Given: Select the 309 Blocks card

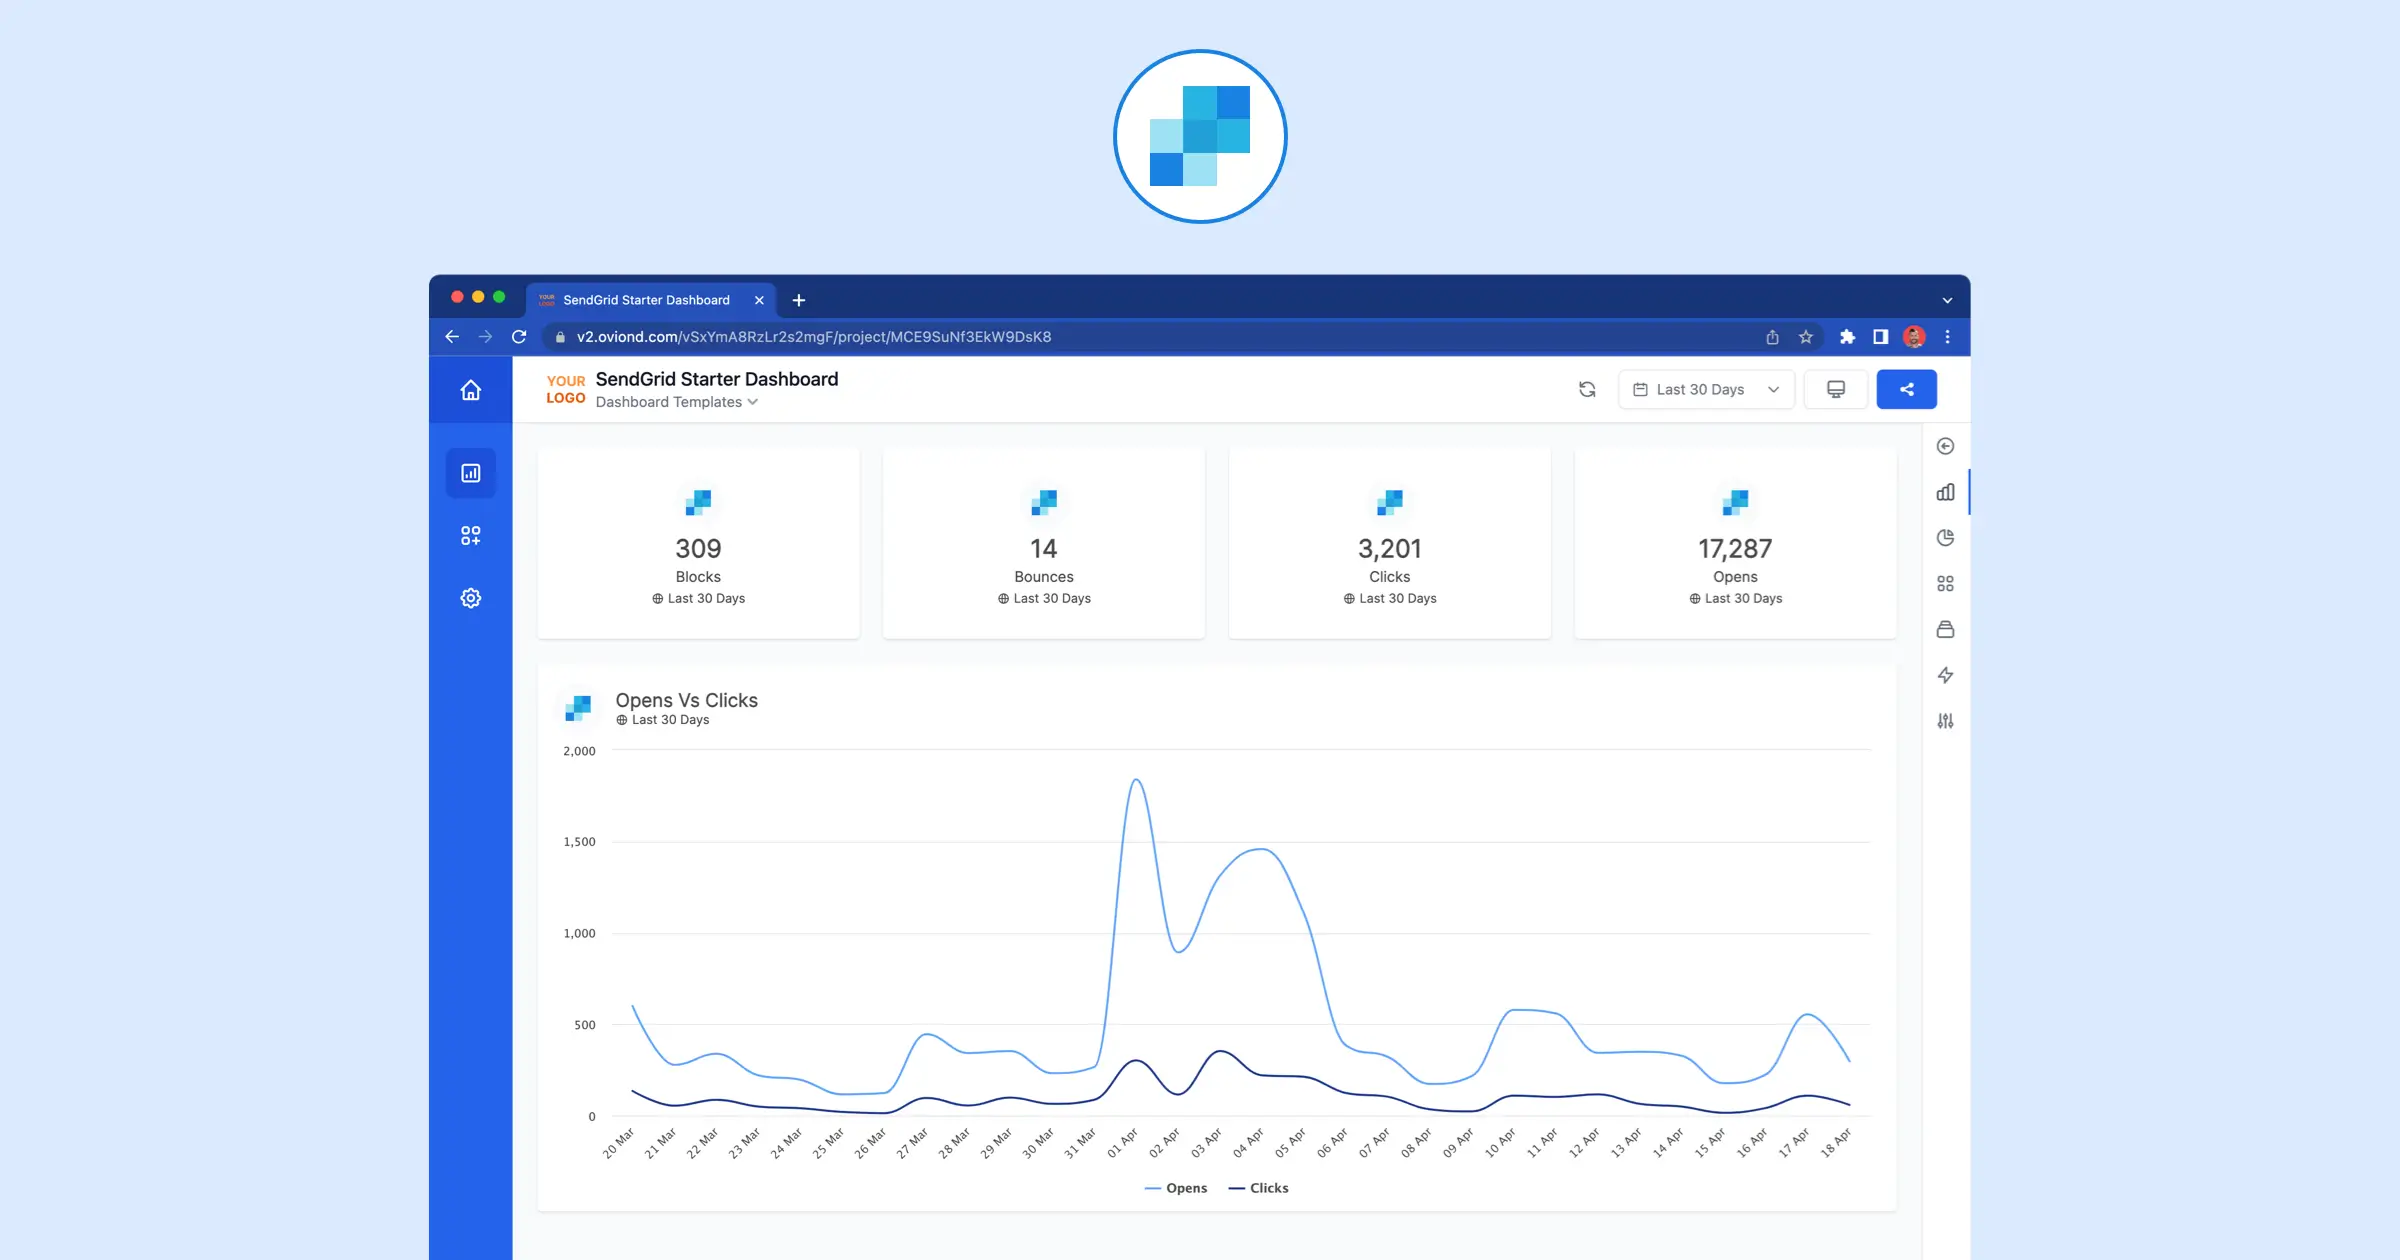Looking at the screenshot, I should click(698, 543).
